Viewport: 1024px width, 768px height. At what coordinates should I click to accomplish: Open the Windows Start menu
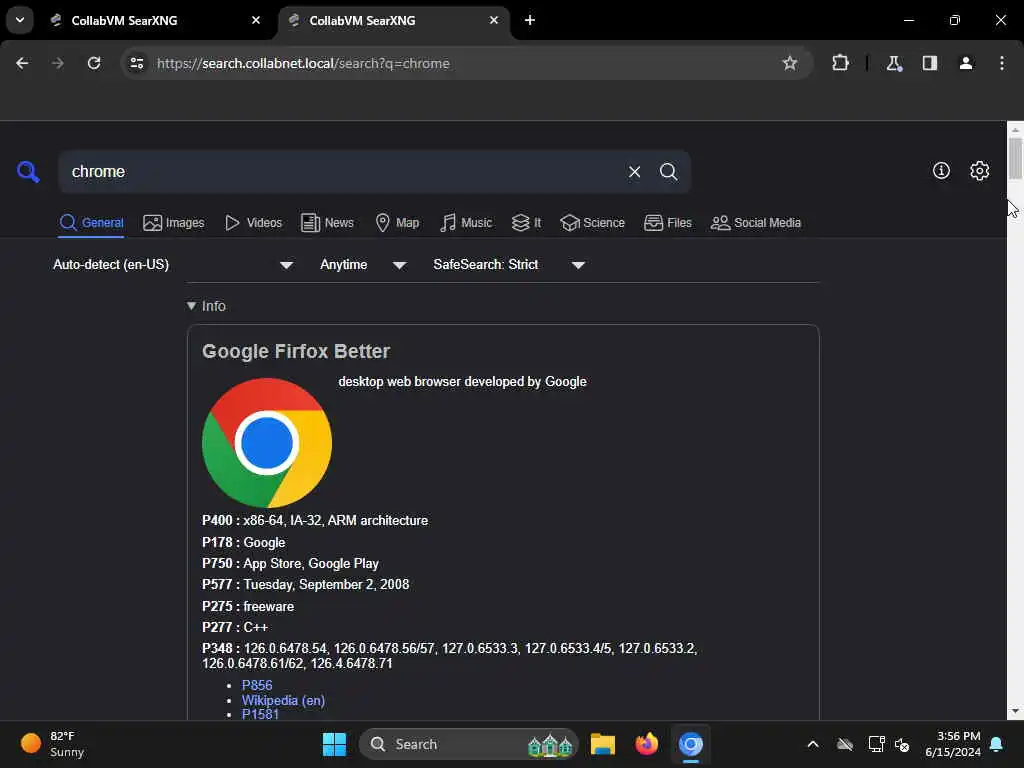334,744
